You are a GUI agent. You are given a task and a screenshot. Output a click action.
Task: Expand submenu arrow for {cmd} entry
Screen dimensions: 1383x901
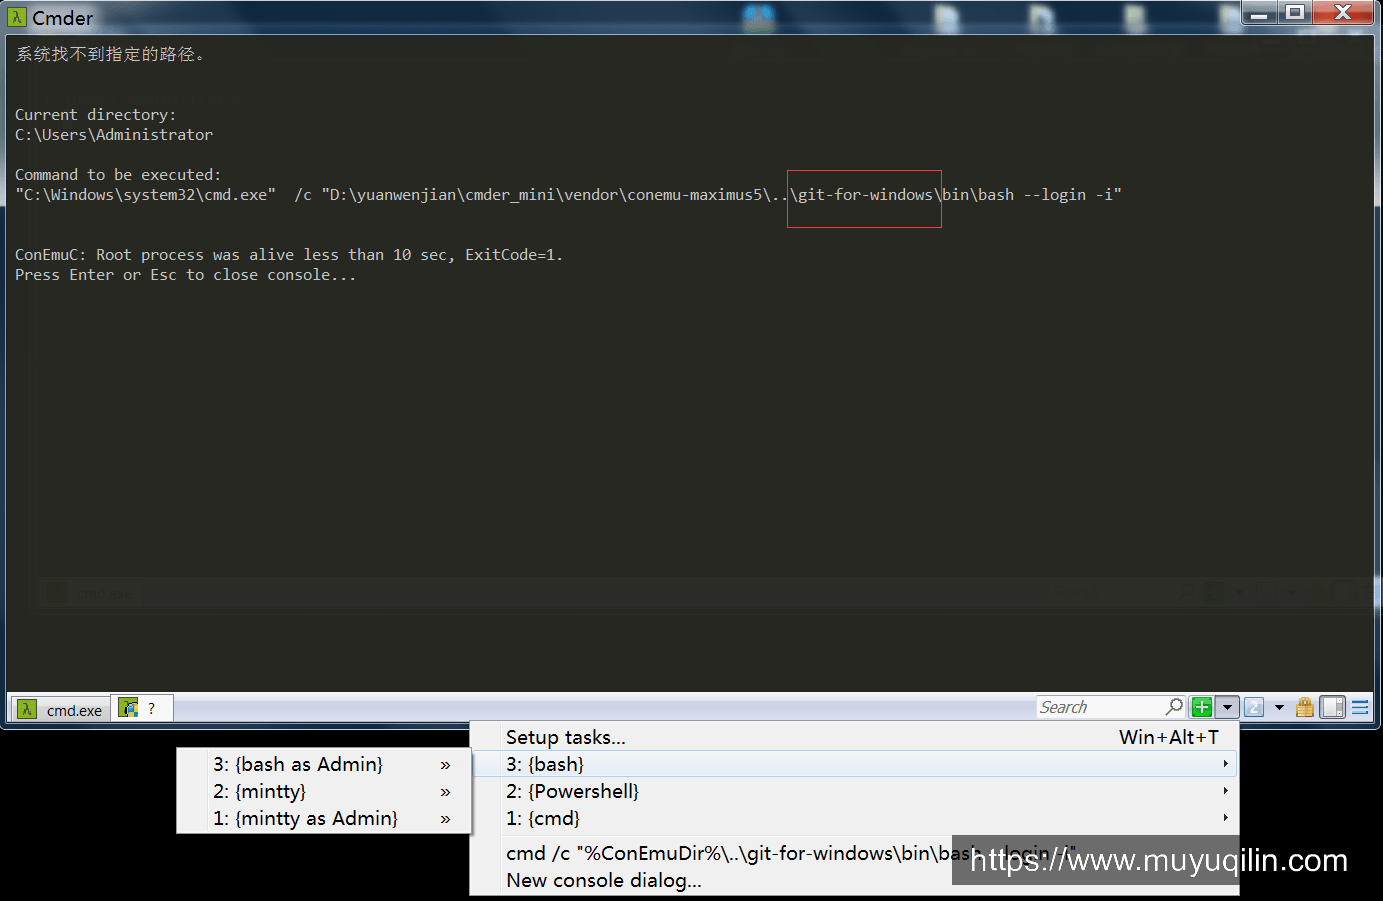pos(1225,818)
